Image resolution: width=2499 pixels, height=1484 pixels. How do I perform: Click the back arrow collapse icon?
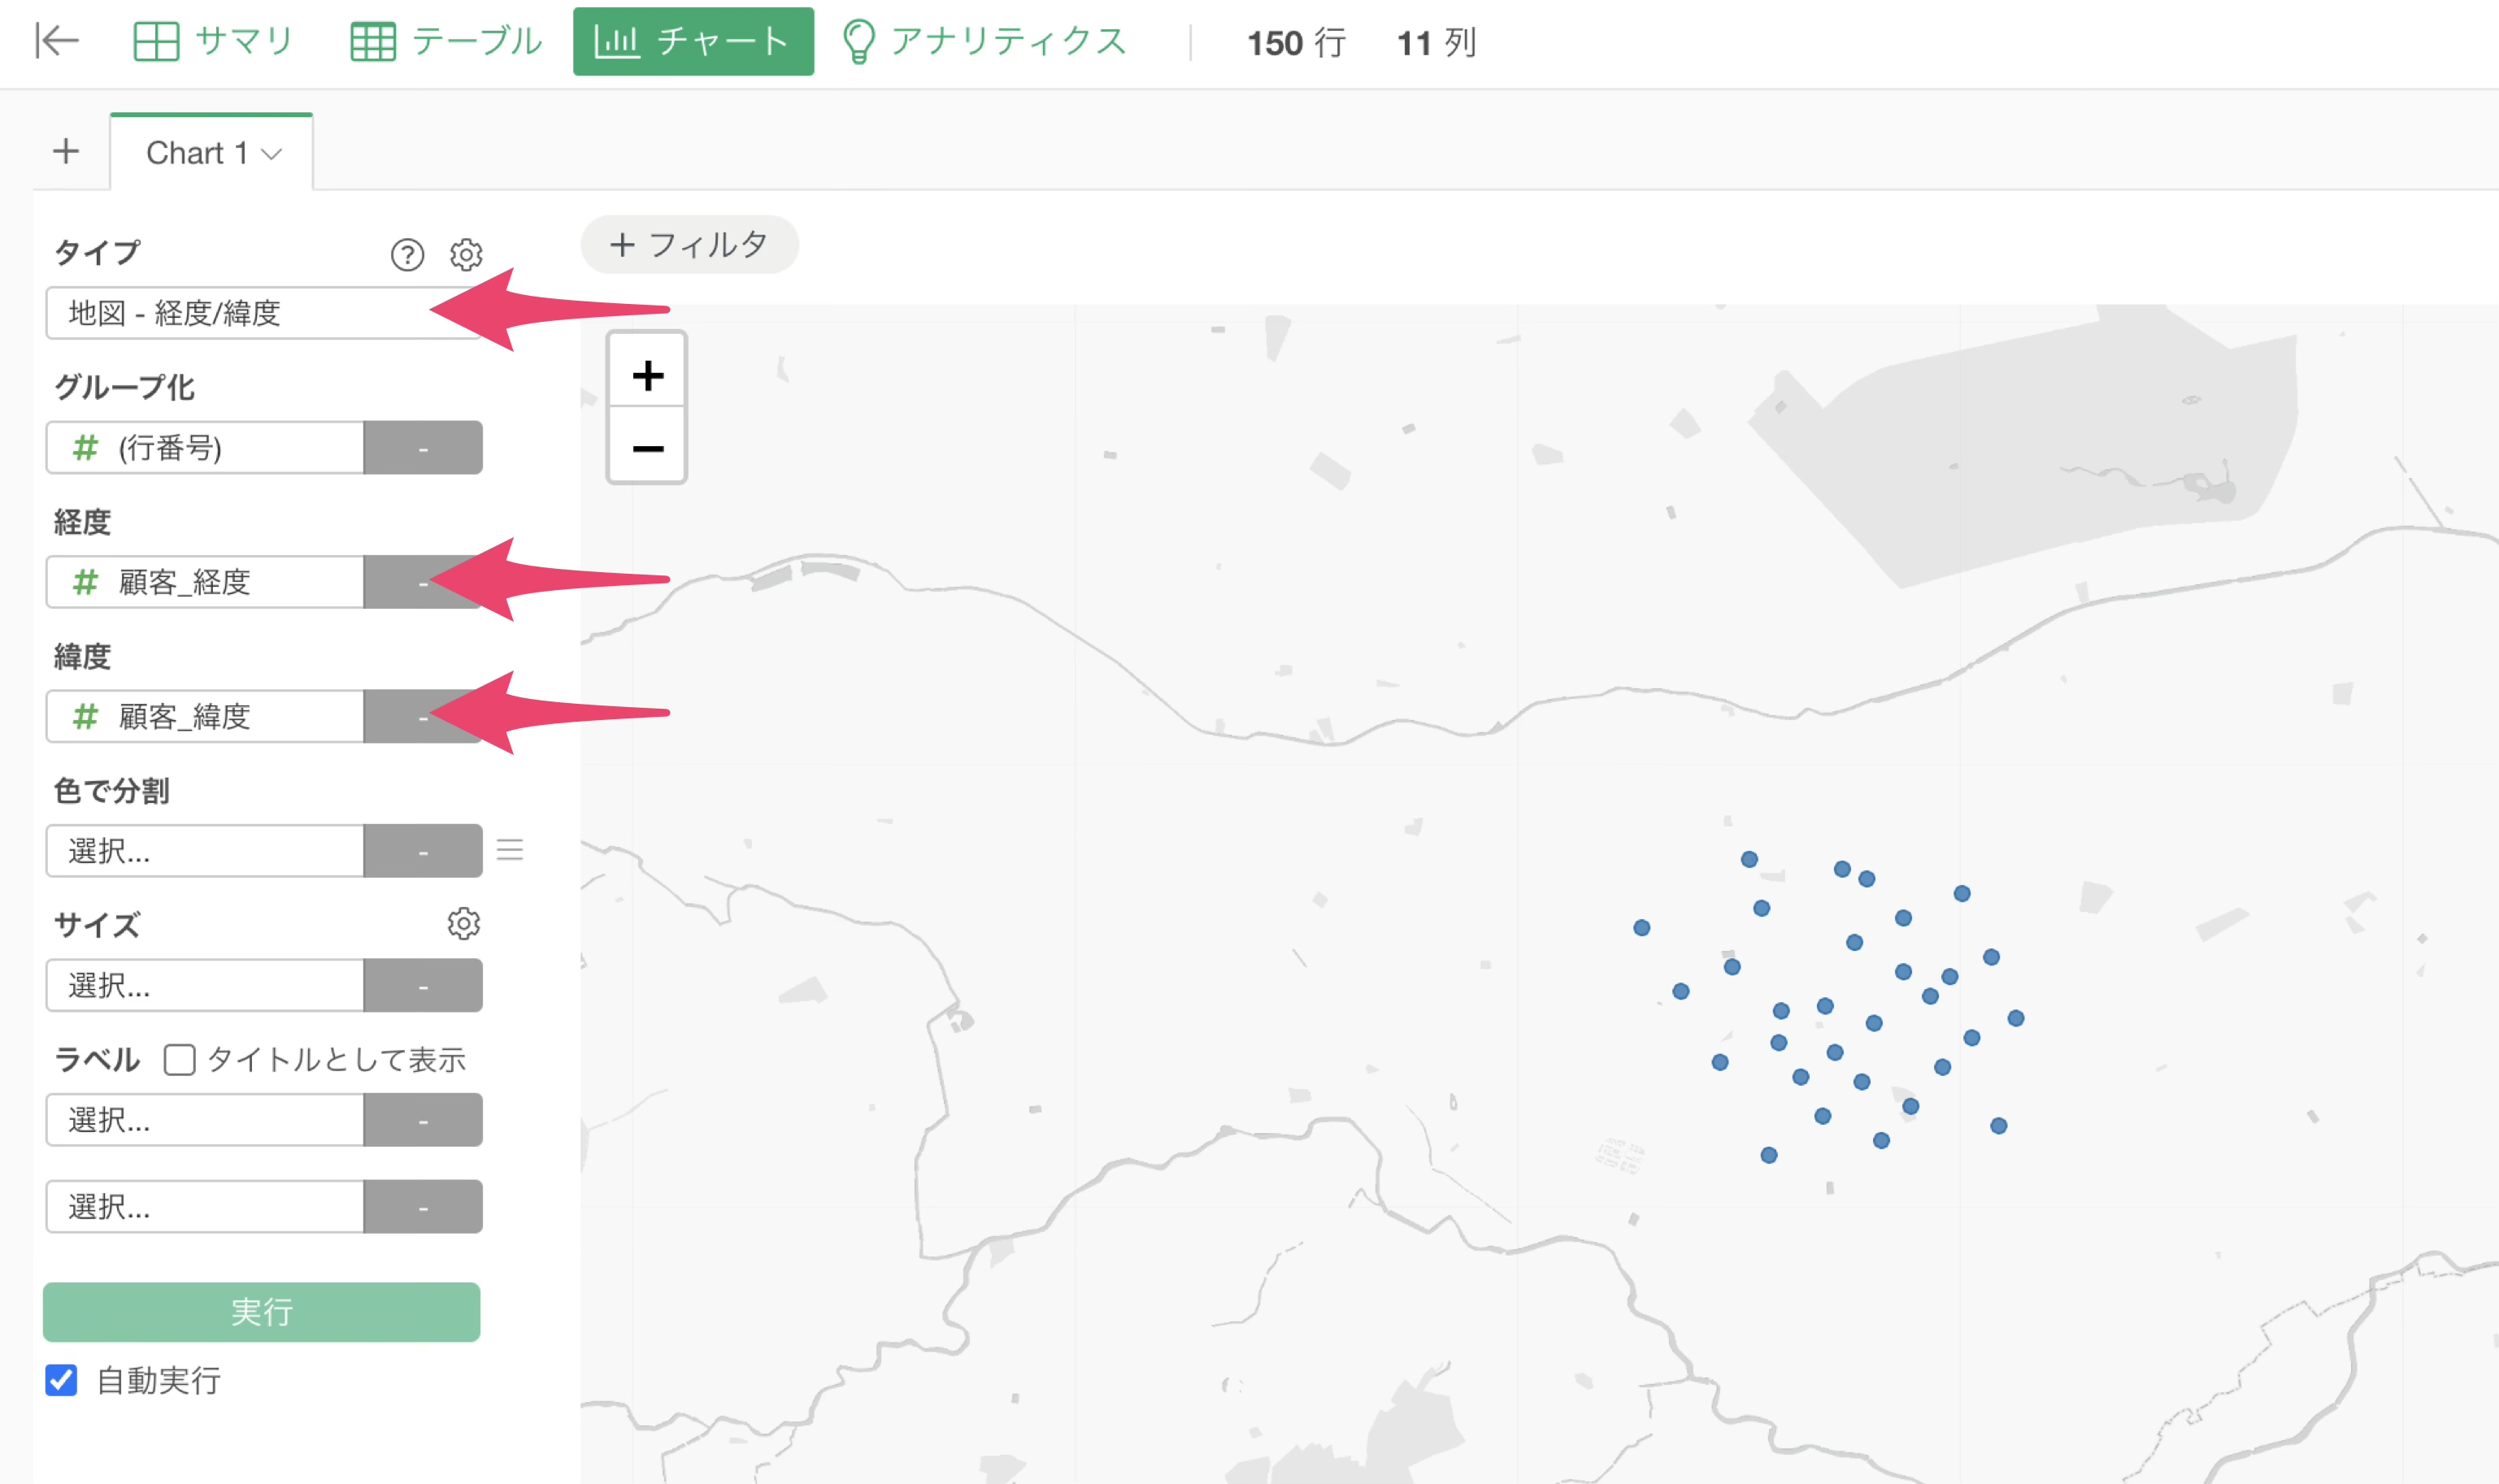(56, 41)
